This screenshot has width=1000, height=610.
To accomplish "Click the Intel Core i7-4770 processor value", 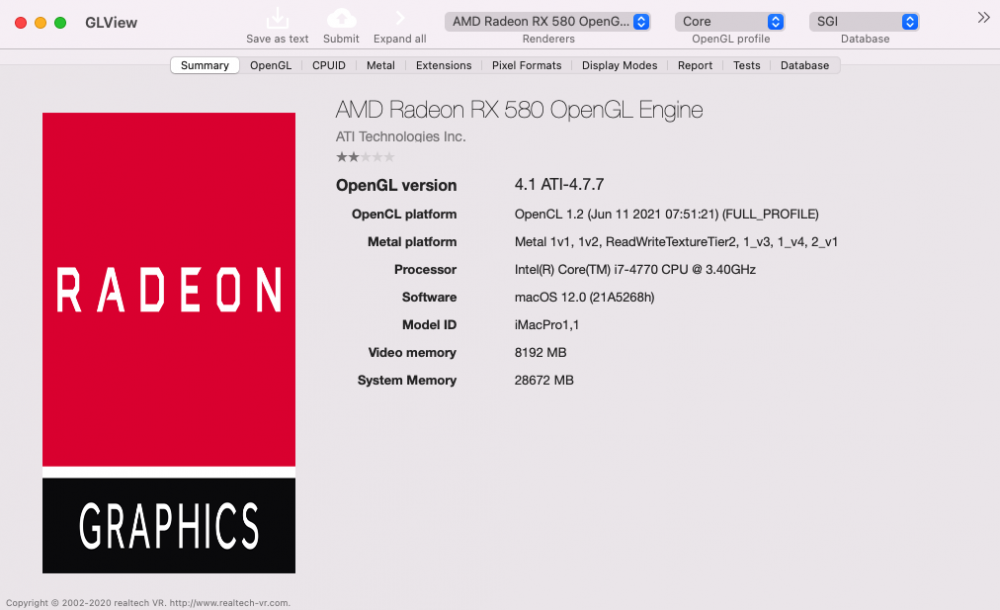I will 635,269.
